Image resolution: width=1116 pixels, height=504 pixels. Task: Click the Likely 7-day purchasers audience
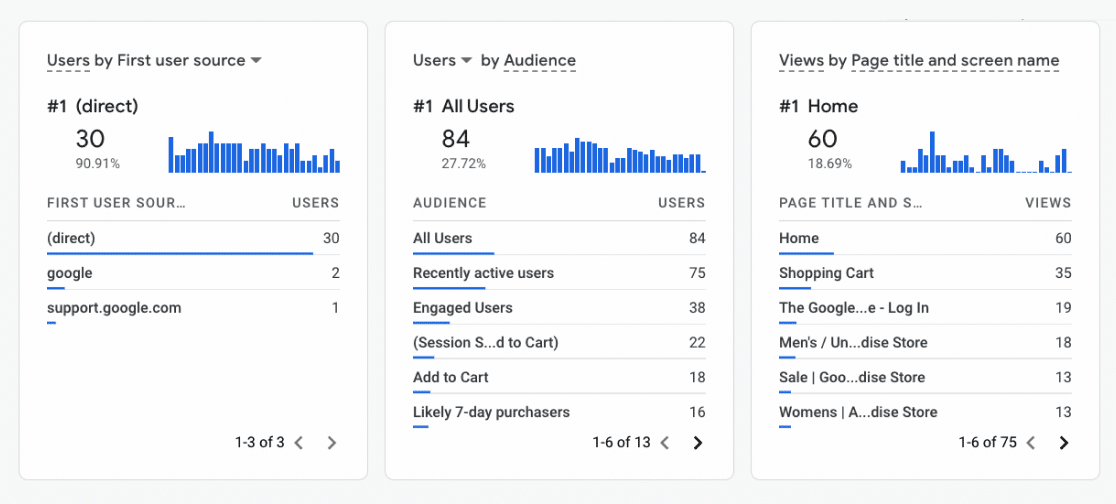[x=491, y=412]
